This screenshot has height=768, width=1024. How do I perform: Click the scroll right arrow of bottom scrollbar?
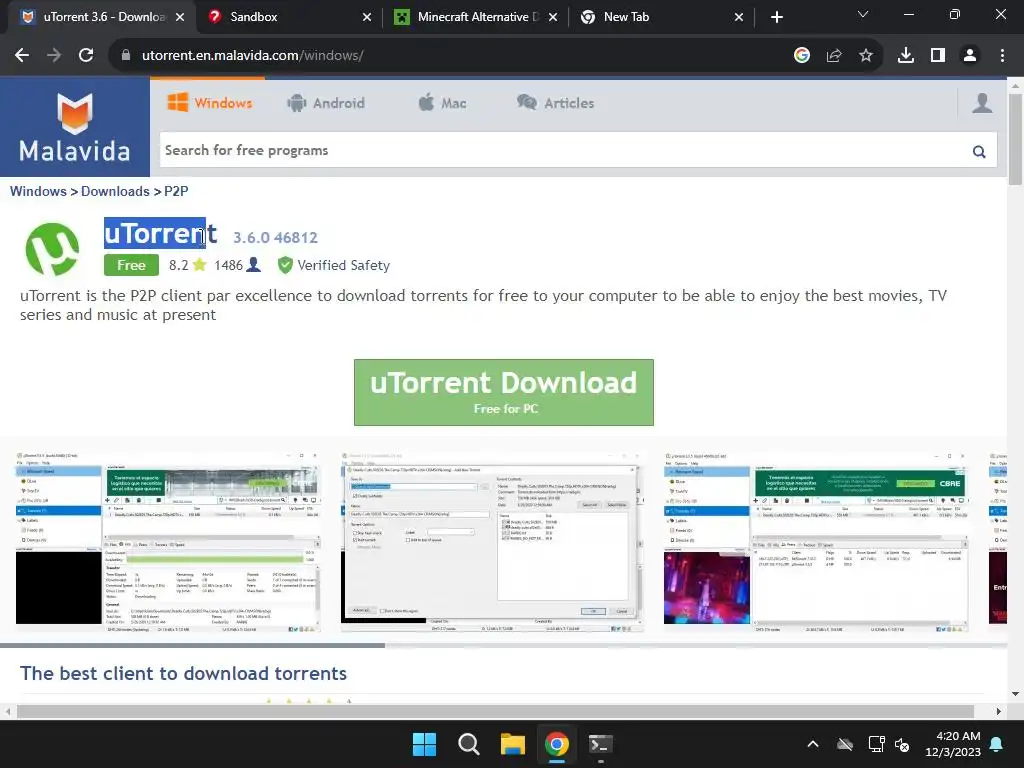point(998,711)
